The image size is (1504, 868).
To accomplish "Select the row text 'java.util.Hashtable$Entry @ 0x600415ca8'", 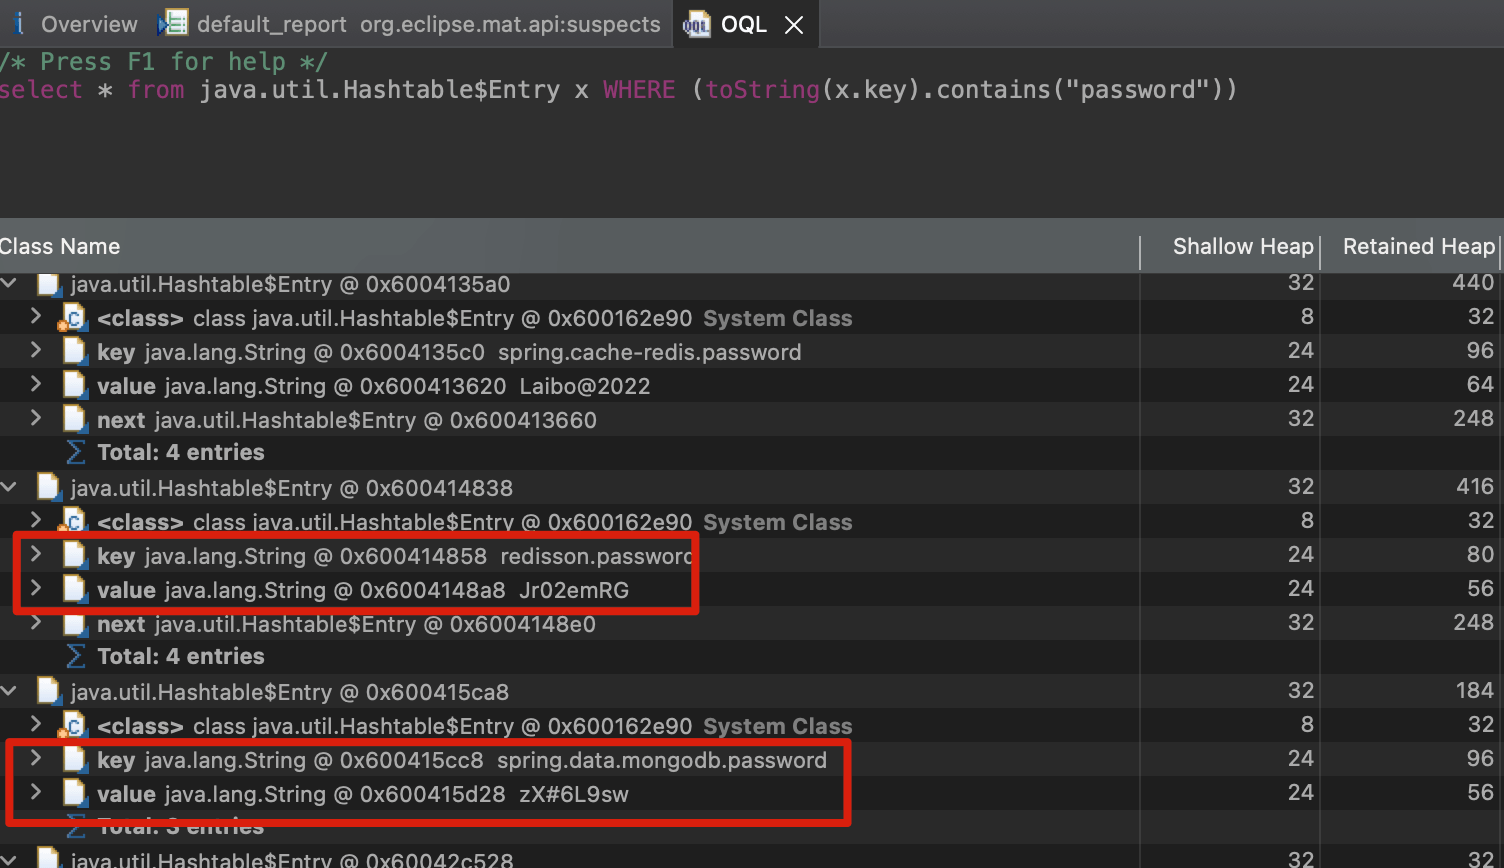I will (x=290, y=692).
